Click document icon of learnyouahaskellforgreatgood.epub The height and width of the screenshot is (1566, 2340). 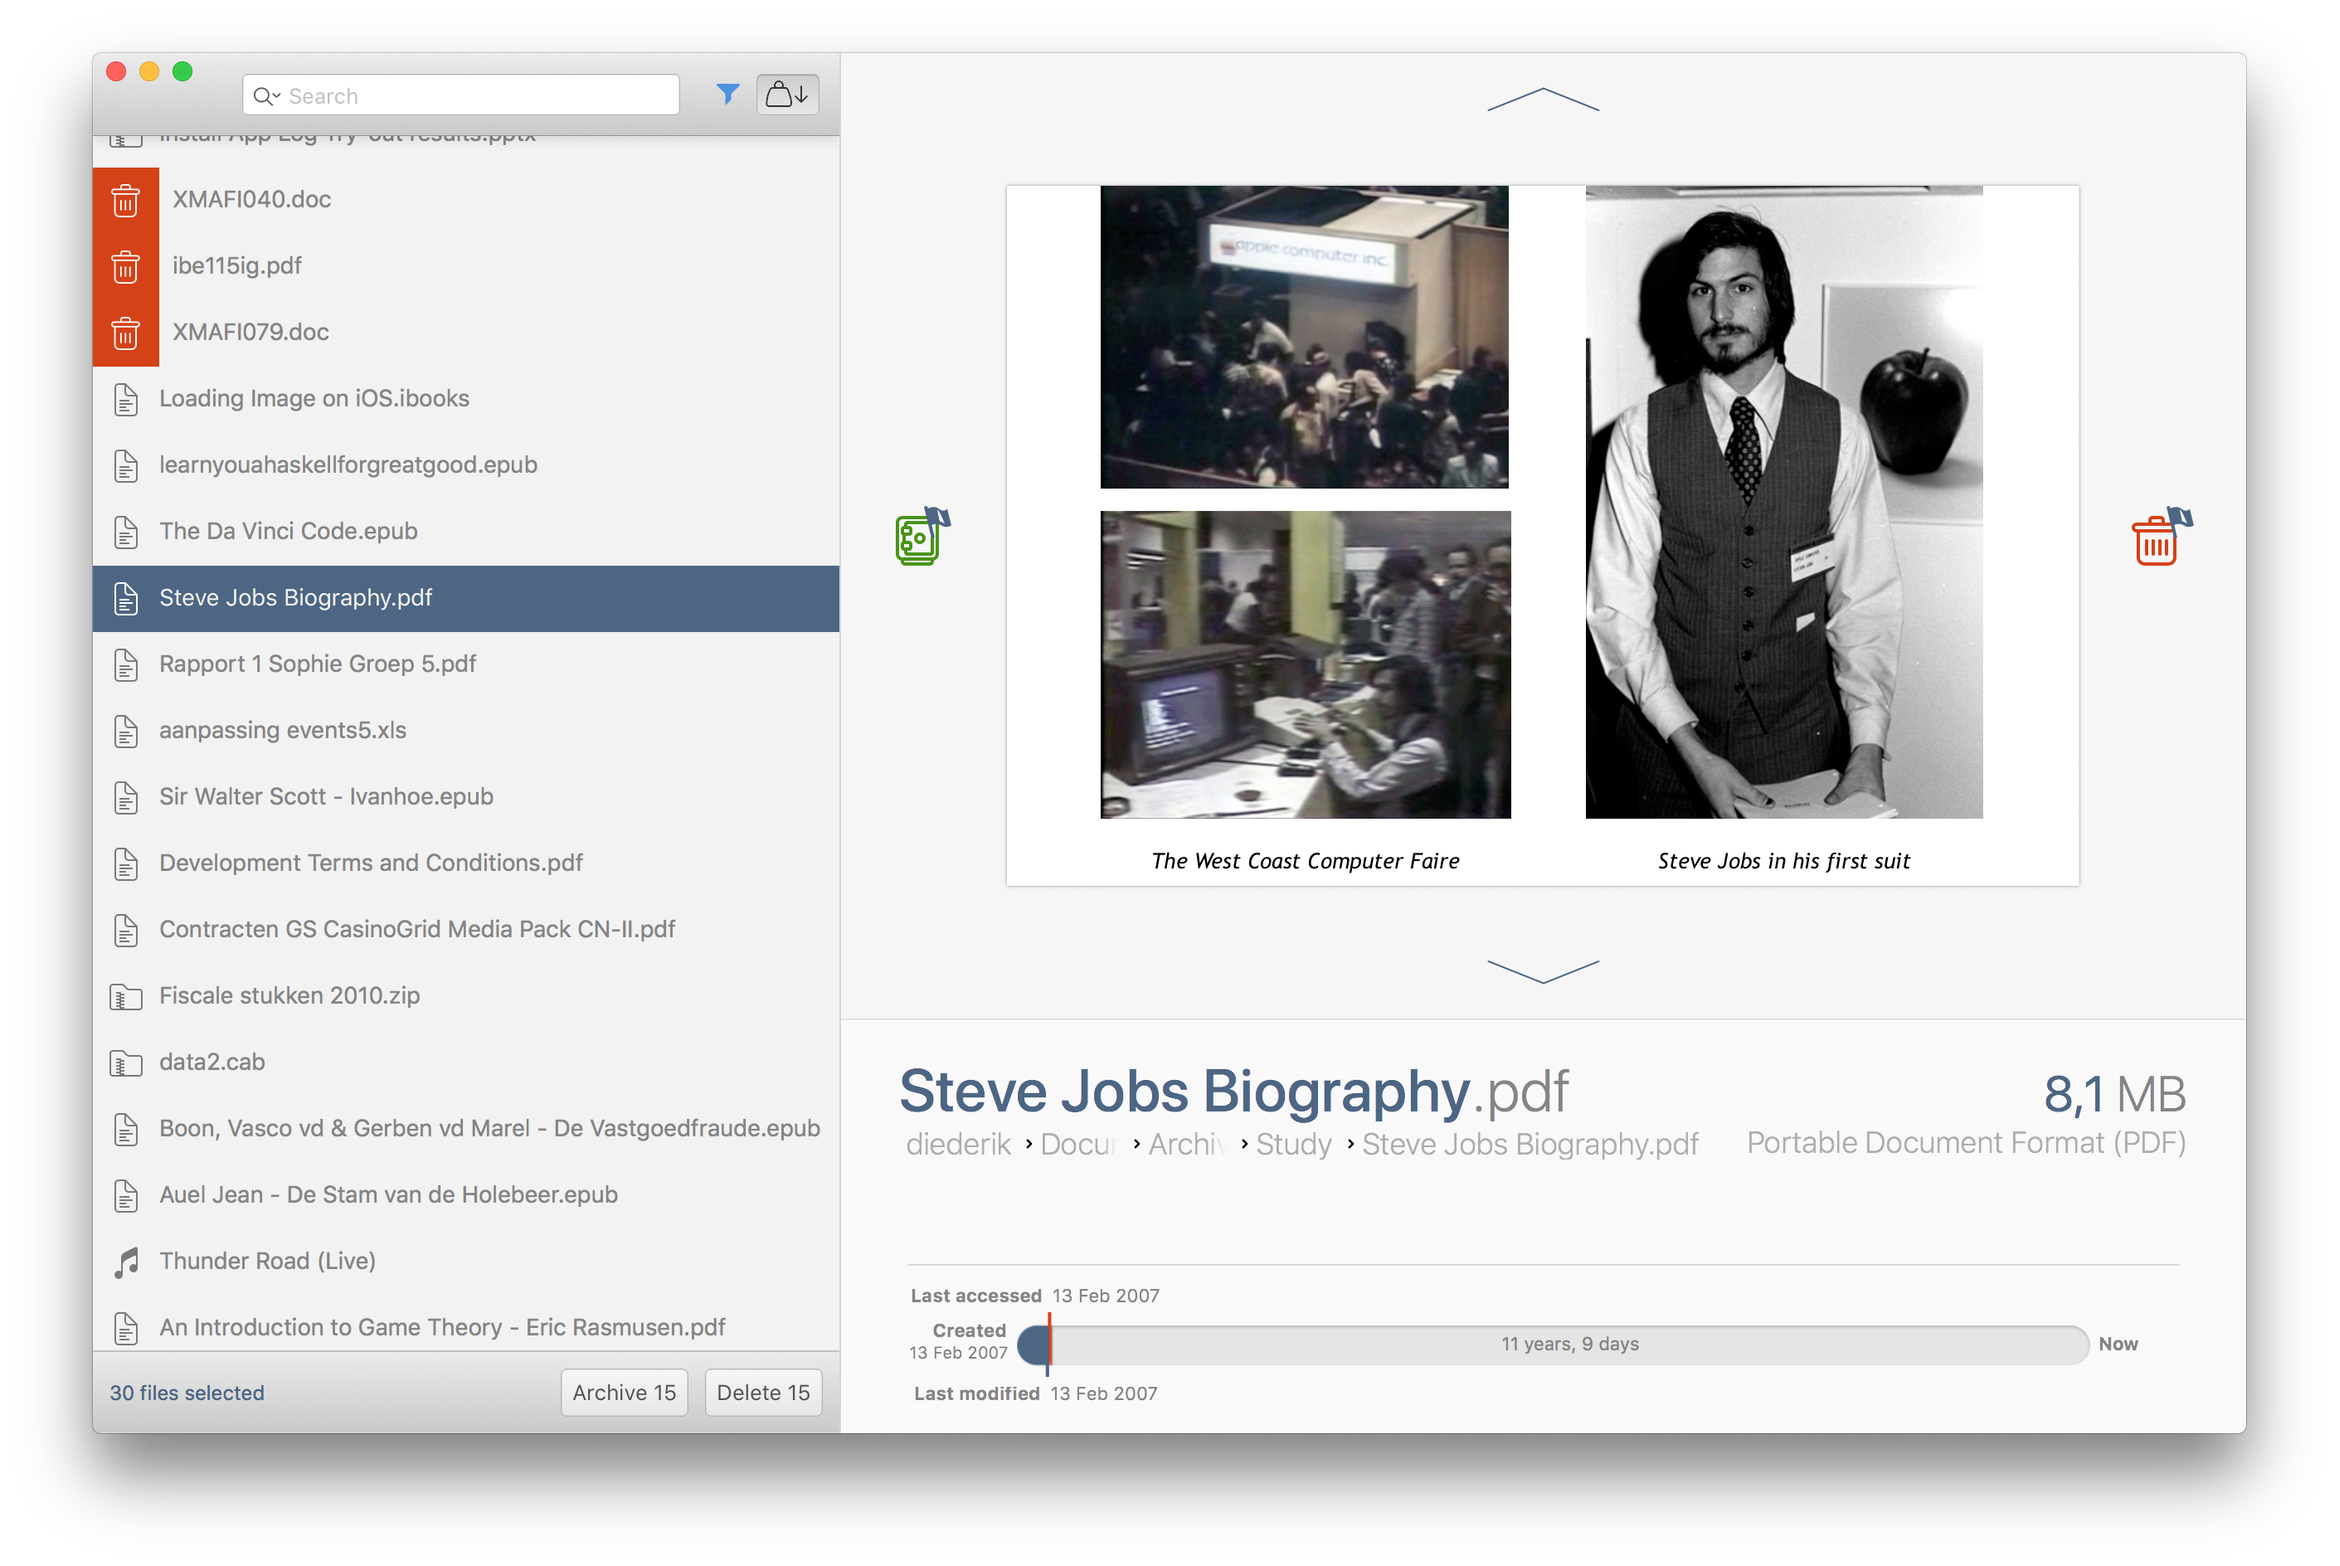[125, 465]
